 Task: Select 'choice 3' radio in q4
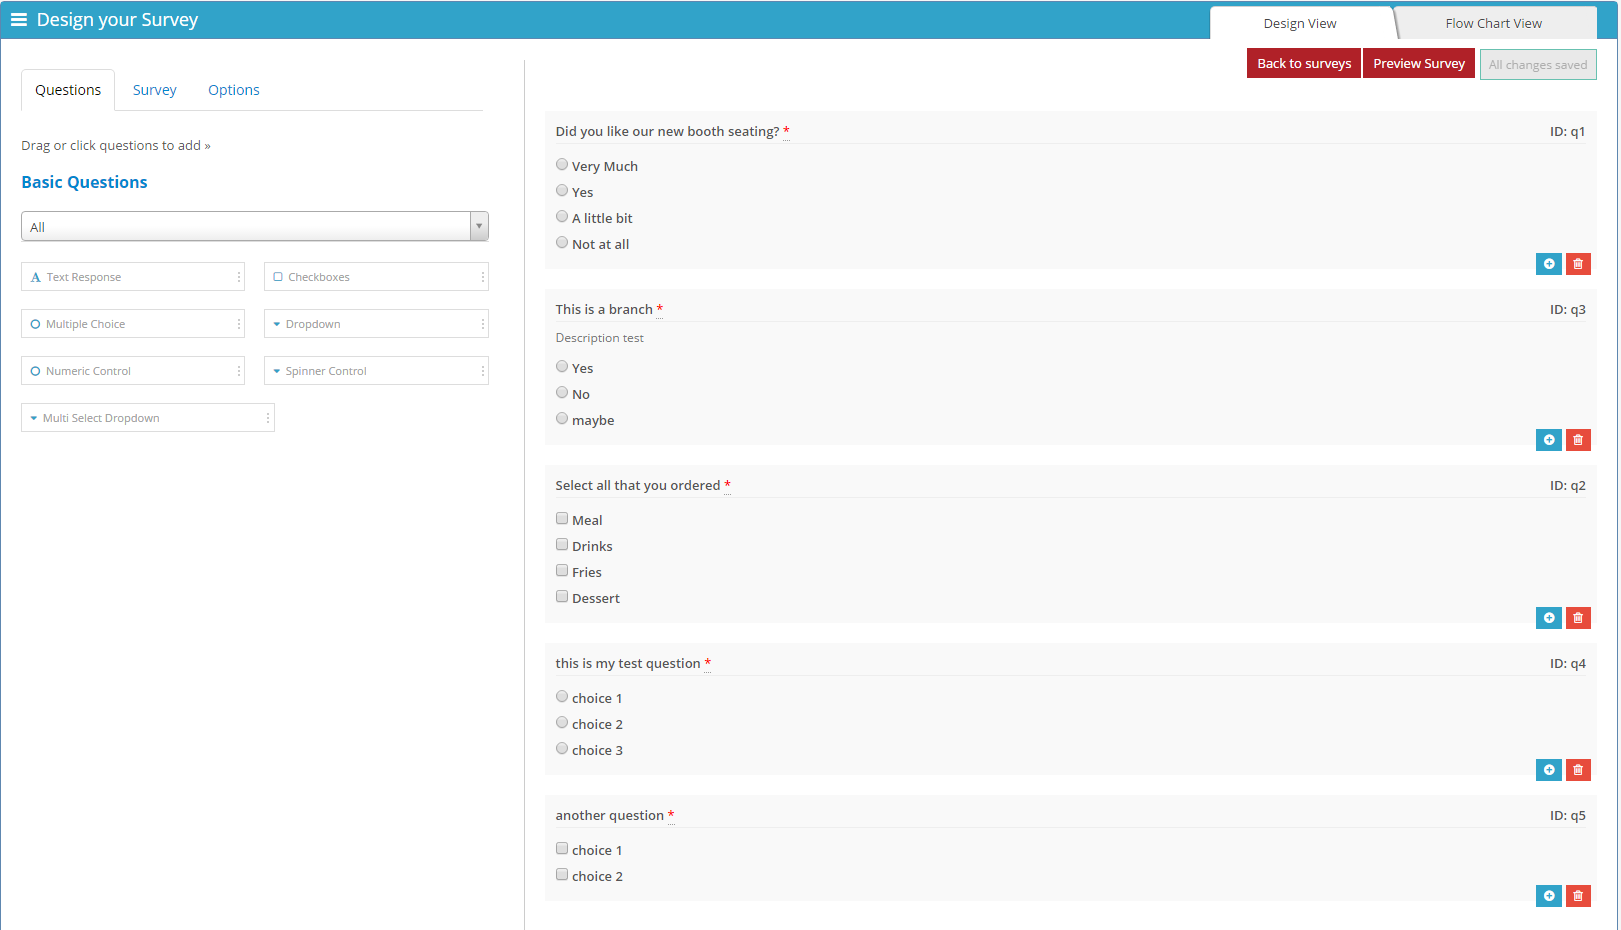tap(562, 749)
